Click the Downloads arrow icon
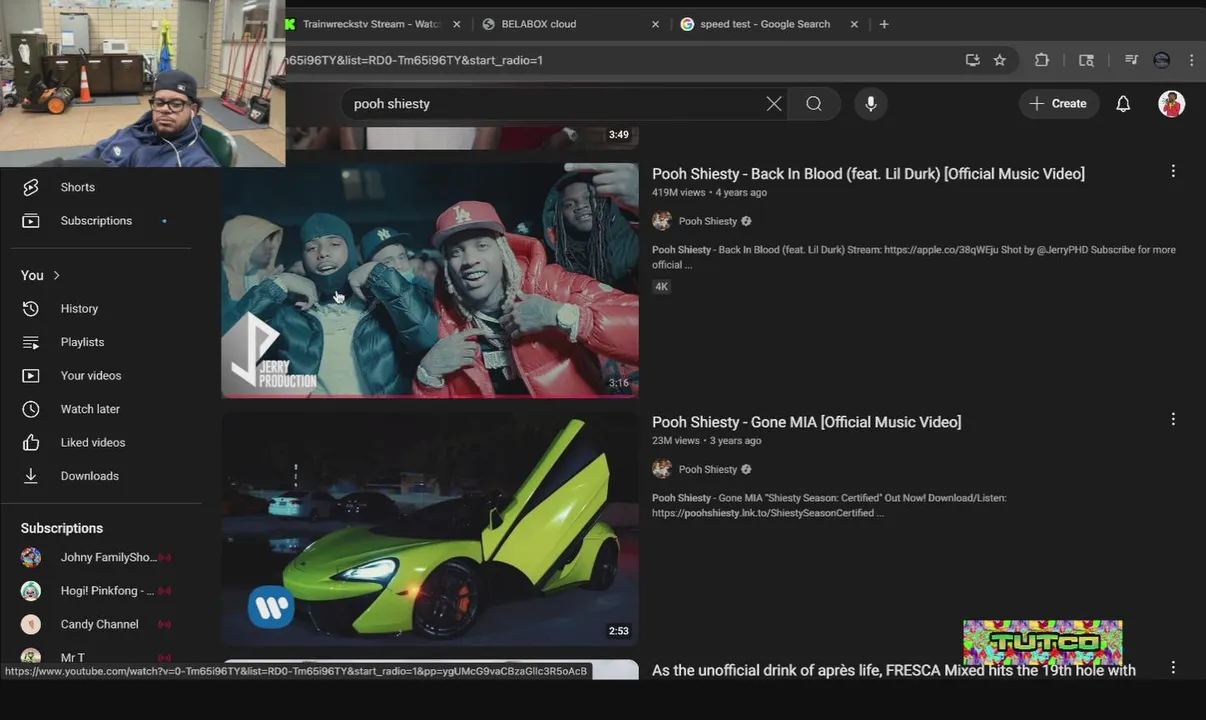This screenshot has width=1206, height=720. pyautogui.click(x=31, y=476)
